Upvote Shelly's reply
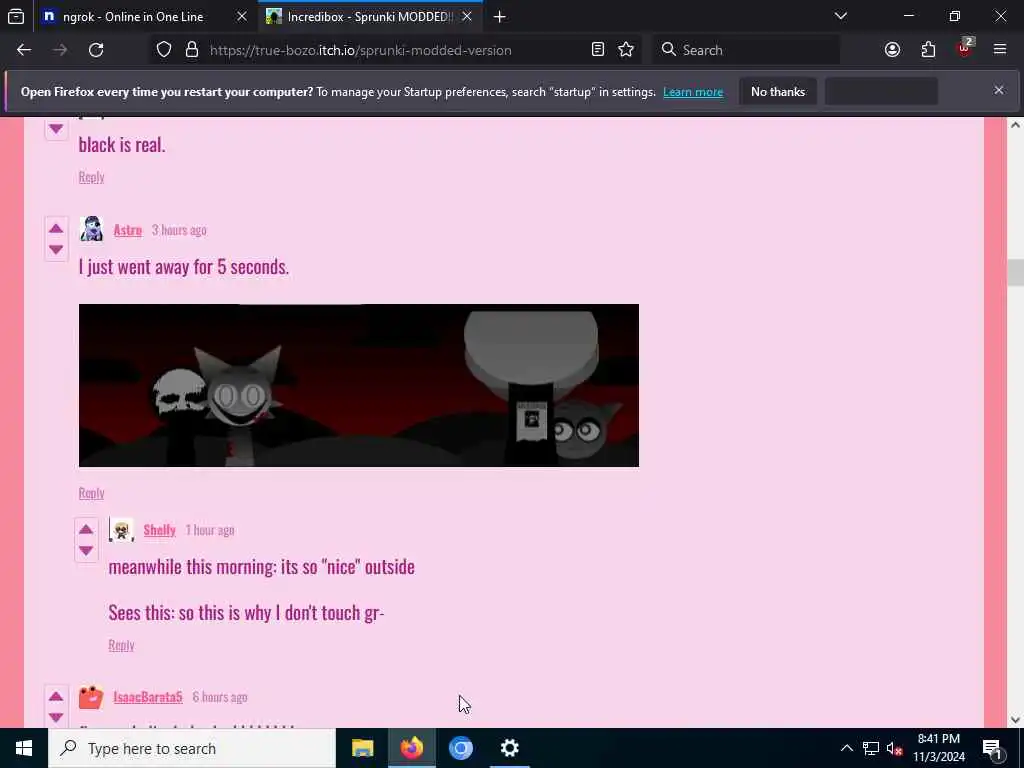Screen dimensions: 1024x768 pyautogui.click(x=86, y=529)
